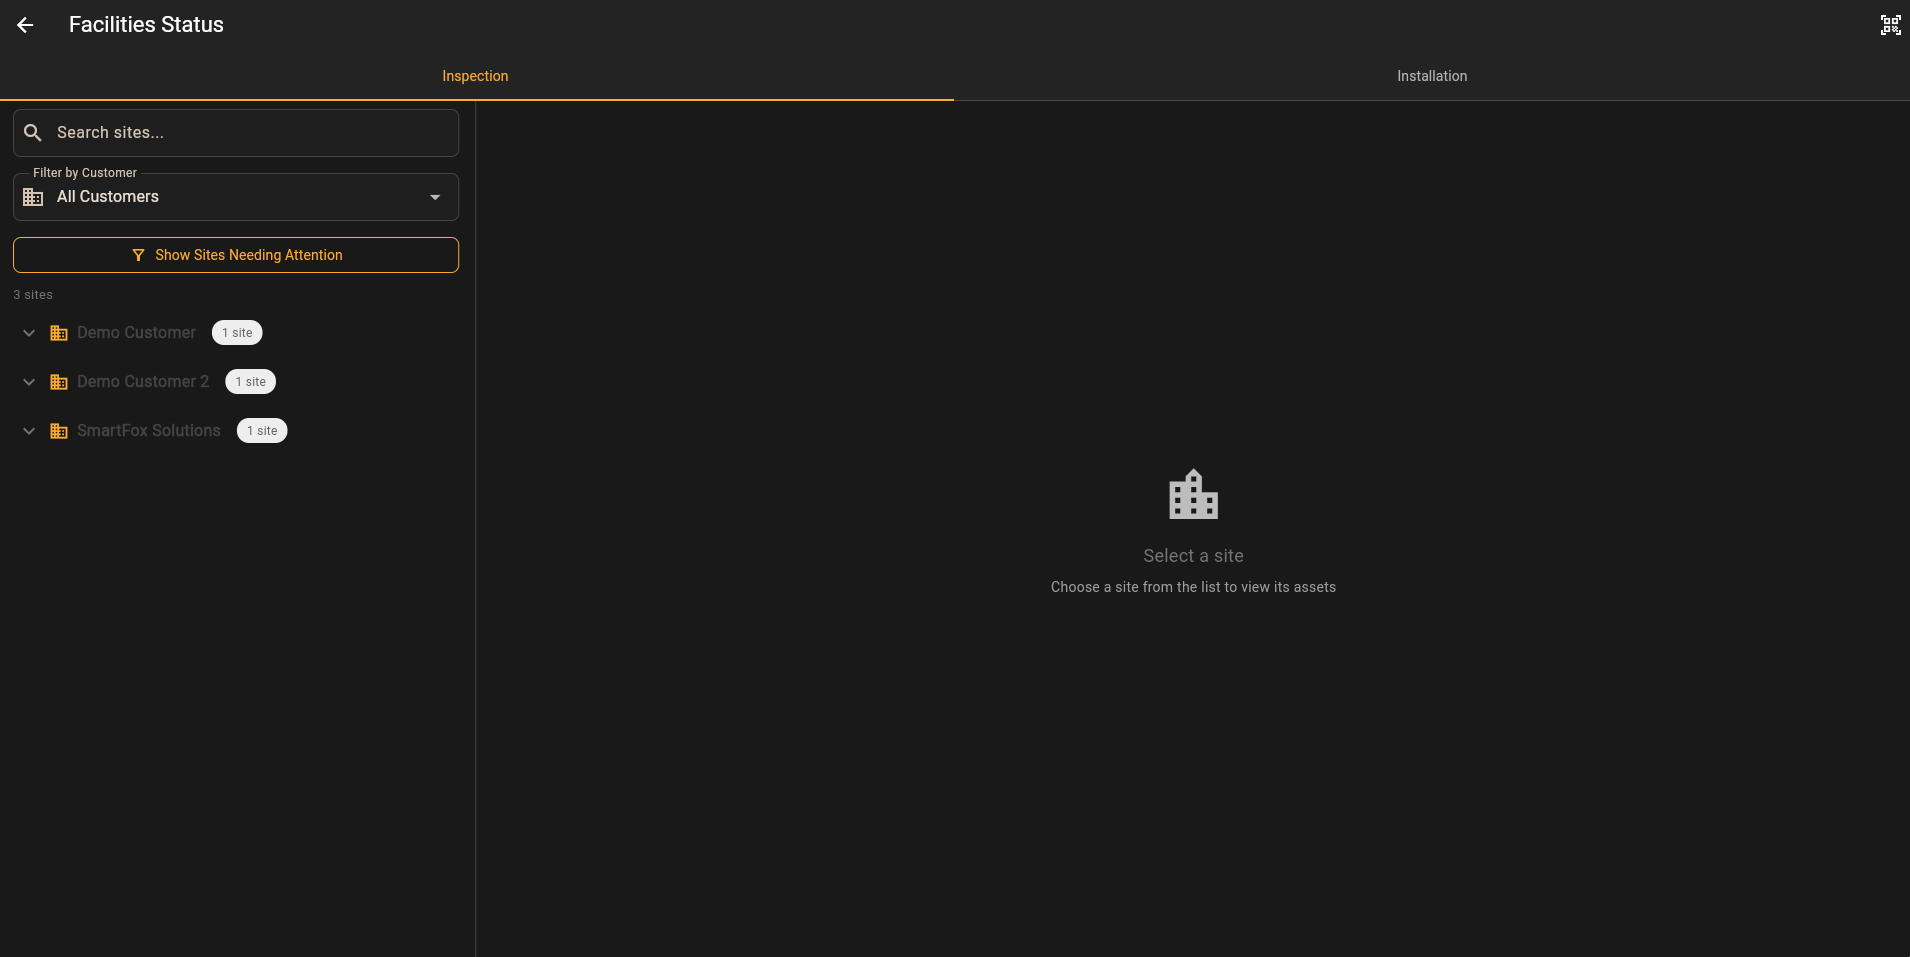Screen dimensions: 1910x957
Task: Collapse the SmartFox Solutions group
Action: tap(28, 430)
